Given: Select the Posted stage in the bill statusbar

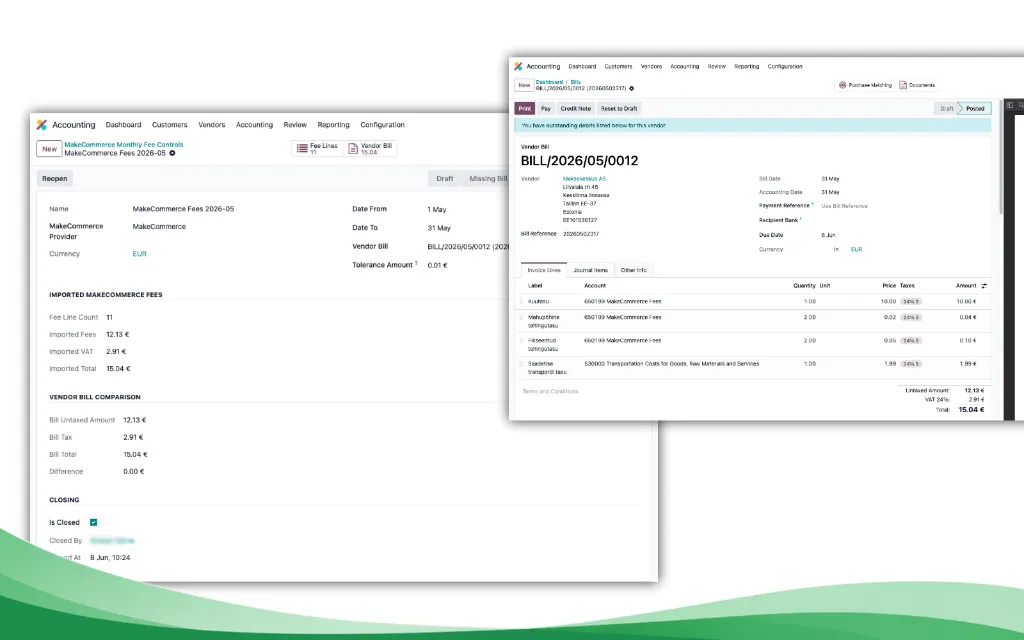Looking at the screenshot, I should point(975,108).
